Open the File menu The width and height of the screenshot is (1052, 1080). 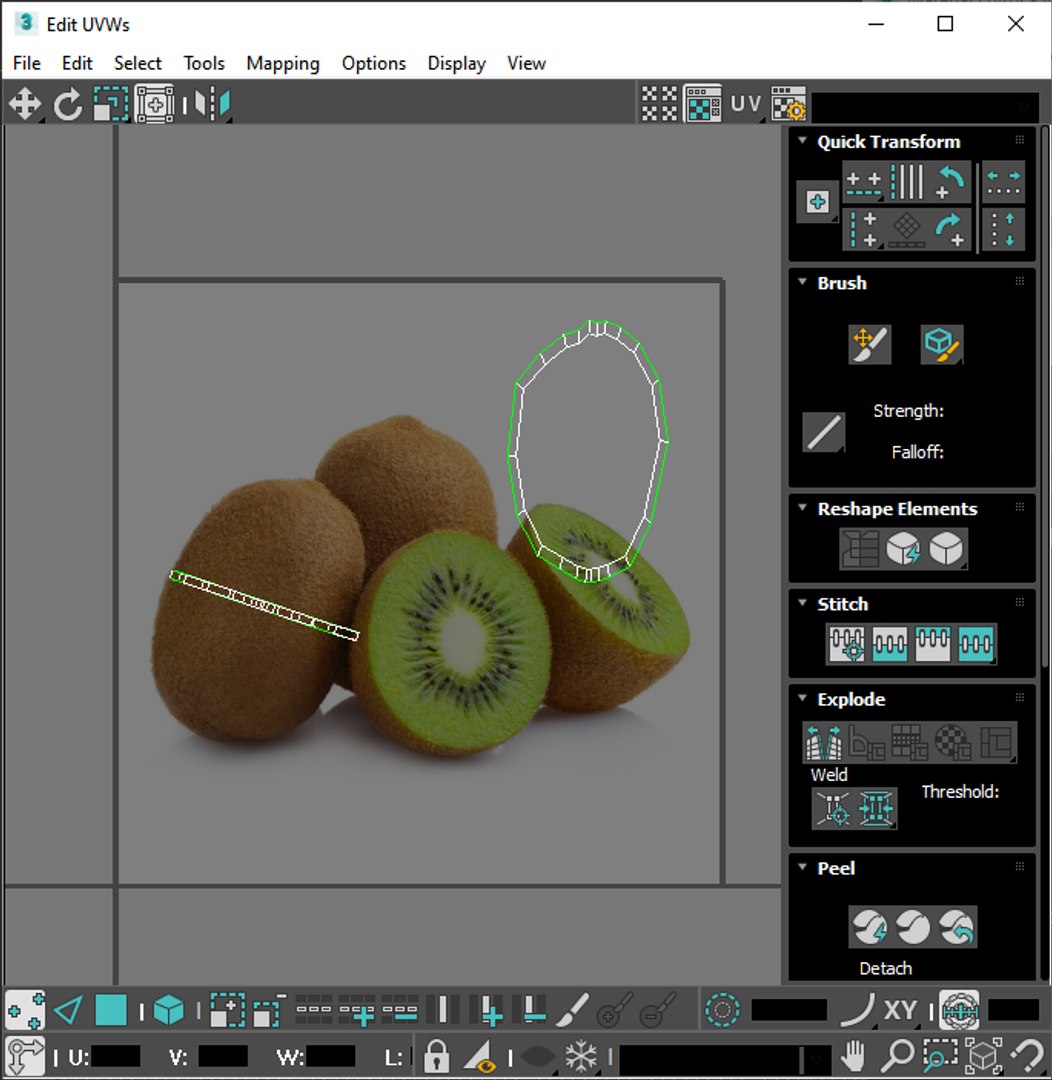[x=27, y=63]
